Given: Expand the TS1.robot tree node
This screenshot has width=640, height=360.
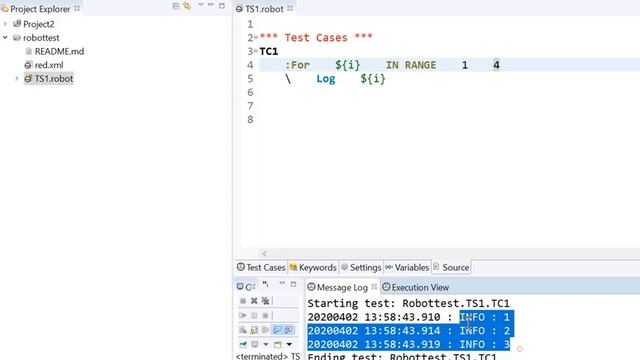Looking at the screenshot, I should tap(17, 78).
